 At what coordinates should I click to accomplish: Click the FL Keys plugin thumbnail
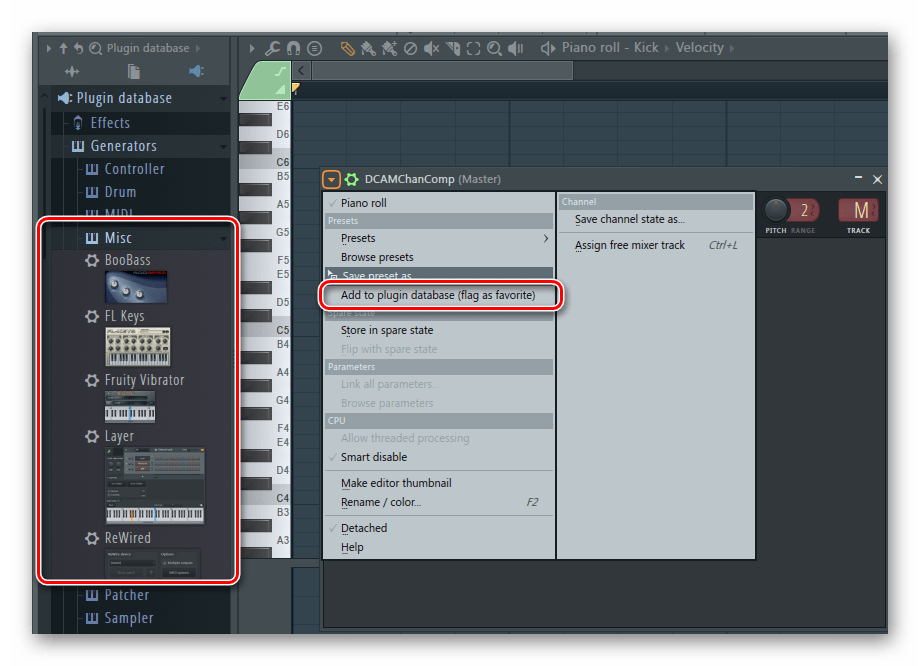tap(137, 346)
